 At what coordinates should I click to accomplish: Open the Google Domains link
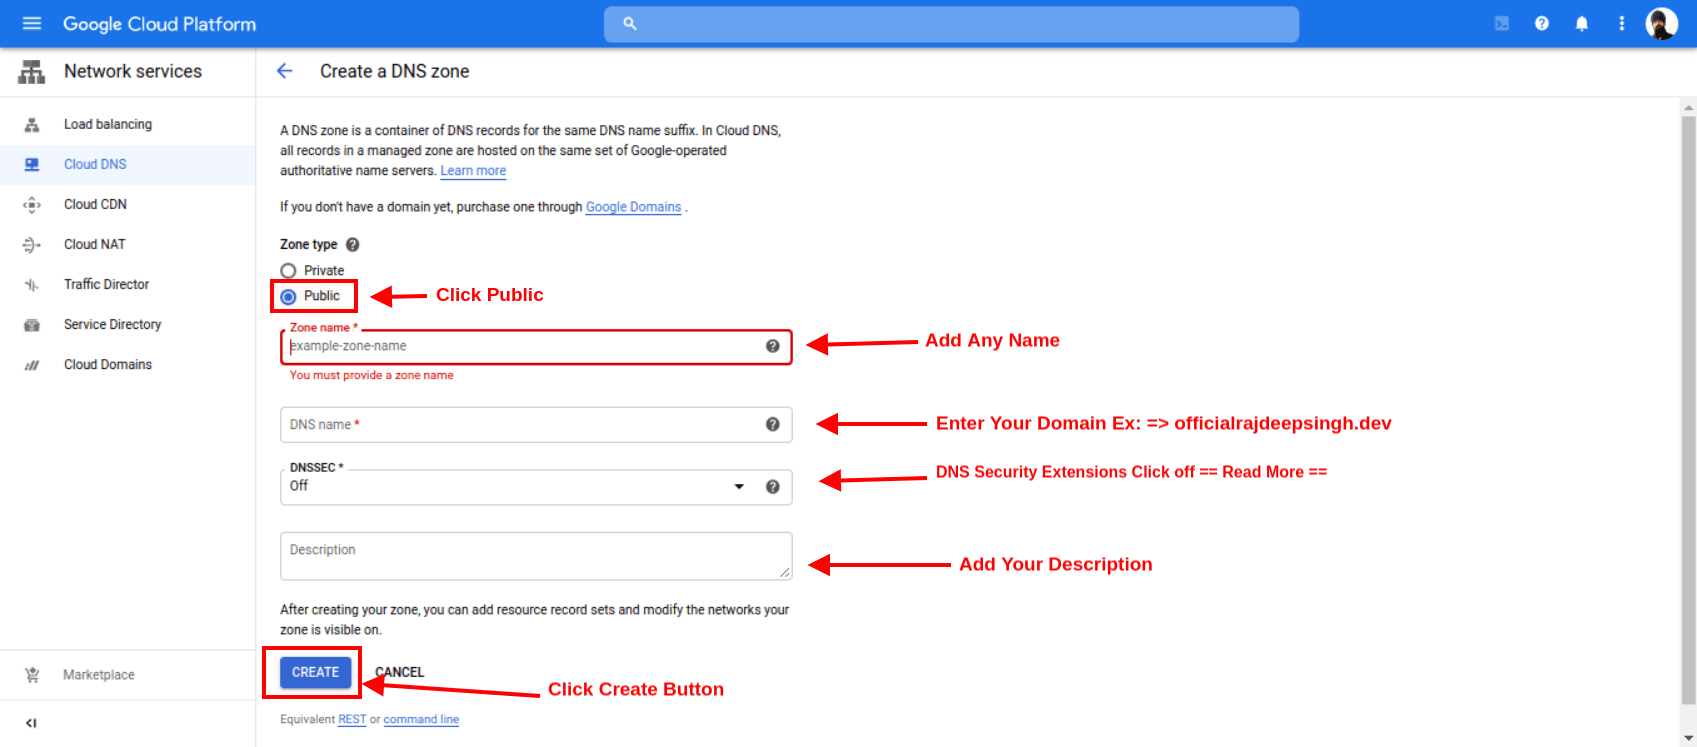pos(633,207)
